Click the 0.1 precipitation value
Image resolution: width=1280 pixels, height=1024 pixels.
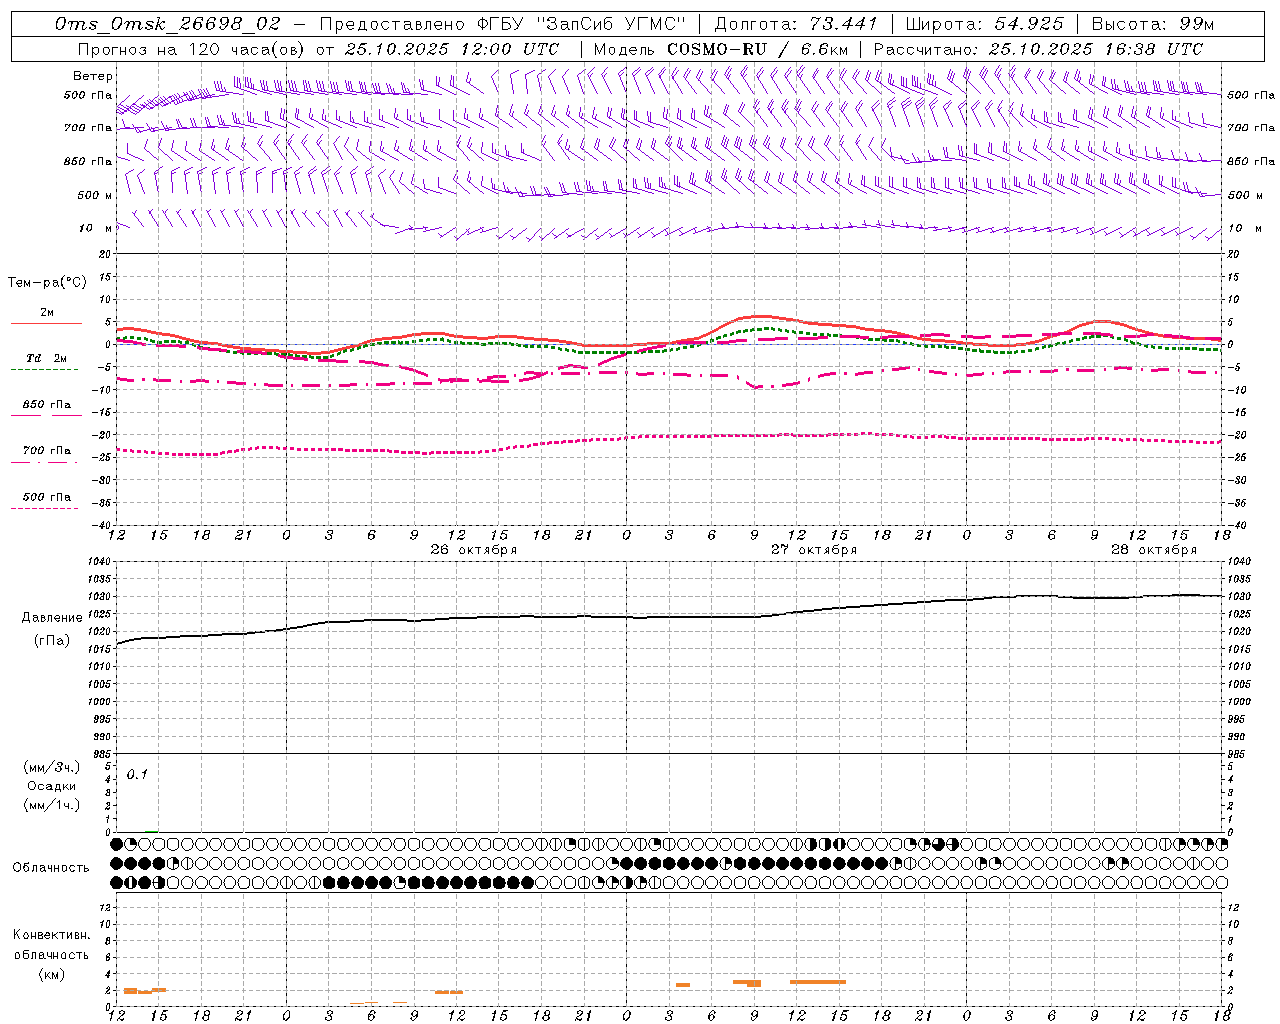point(137,775)
